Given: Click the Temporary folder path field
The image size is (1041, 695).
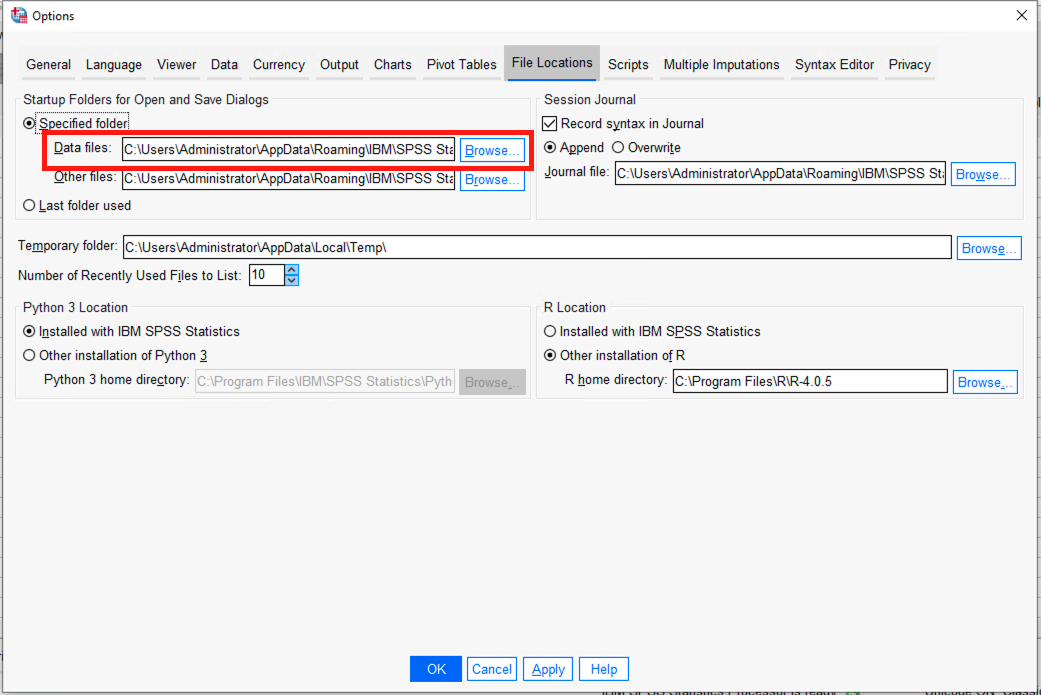Looking at the screenshot, I should (537, 248).
